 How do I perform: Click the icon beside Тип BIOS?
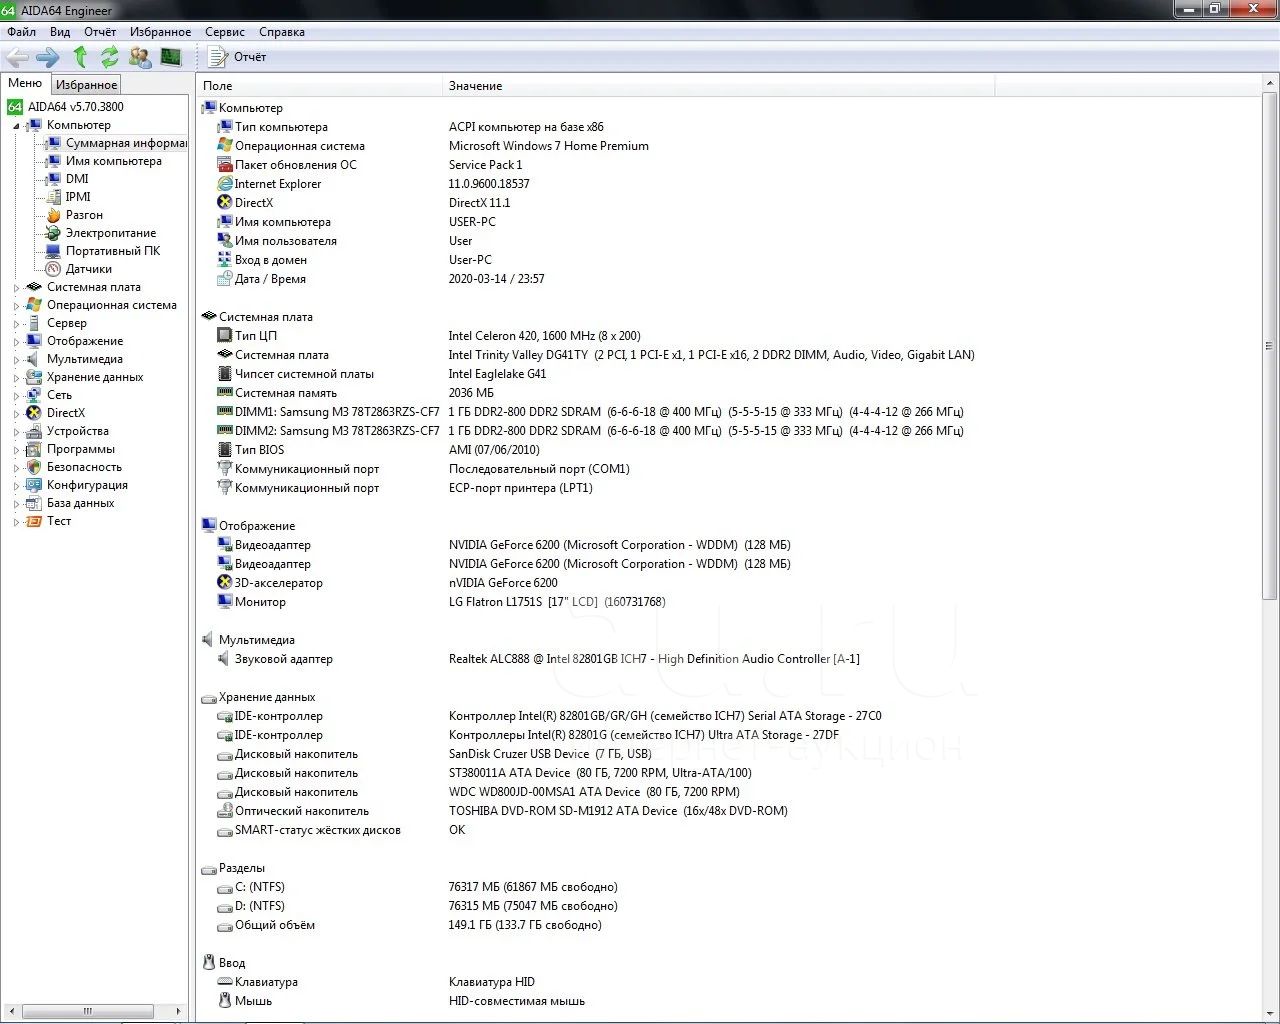pyautogui.click(x=225, y=450)
